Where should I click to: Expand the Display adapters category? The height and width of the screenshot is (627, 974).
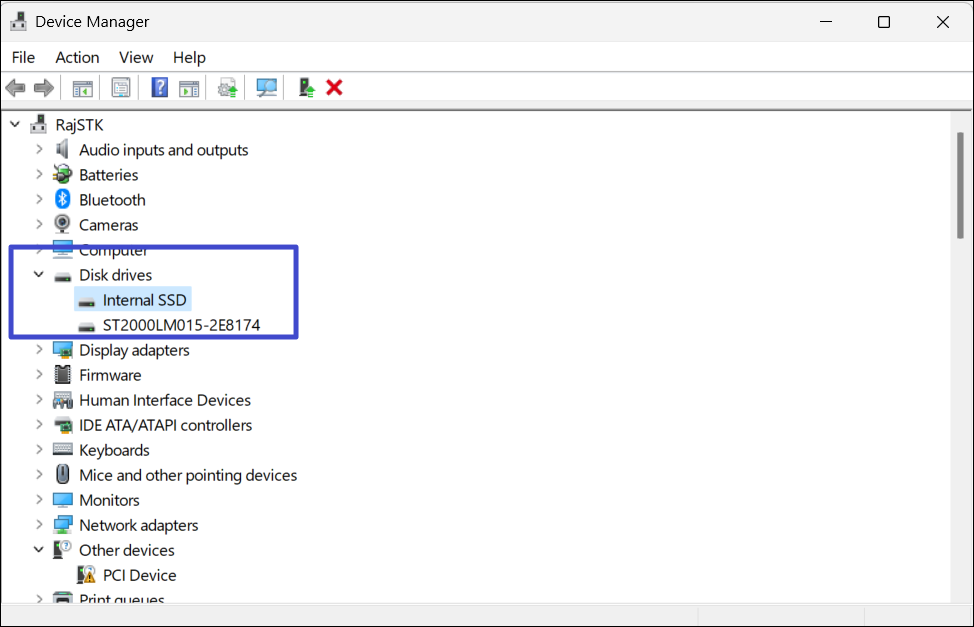pyautogui.click(x=39, y=350)
